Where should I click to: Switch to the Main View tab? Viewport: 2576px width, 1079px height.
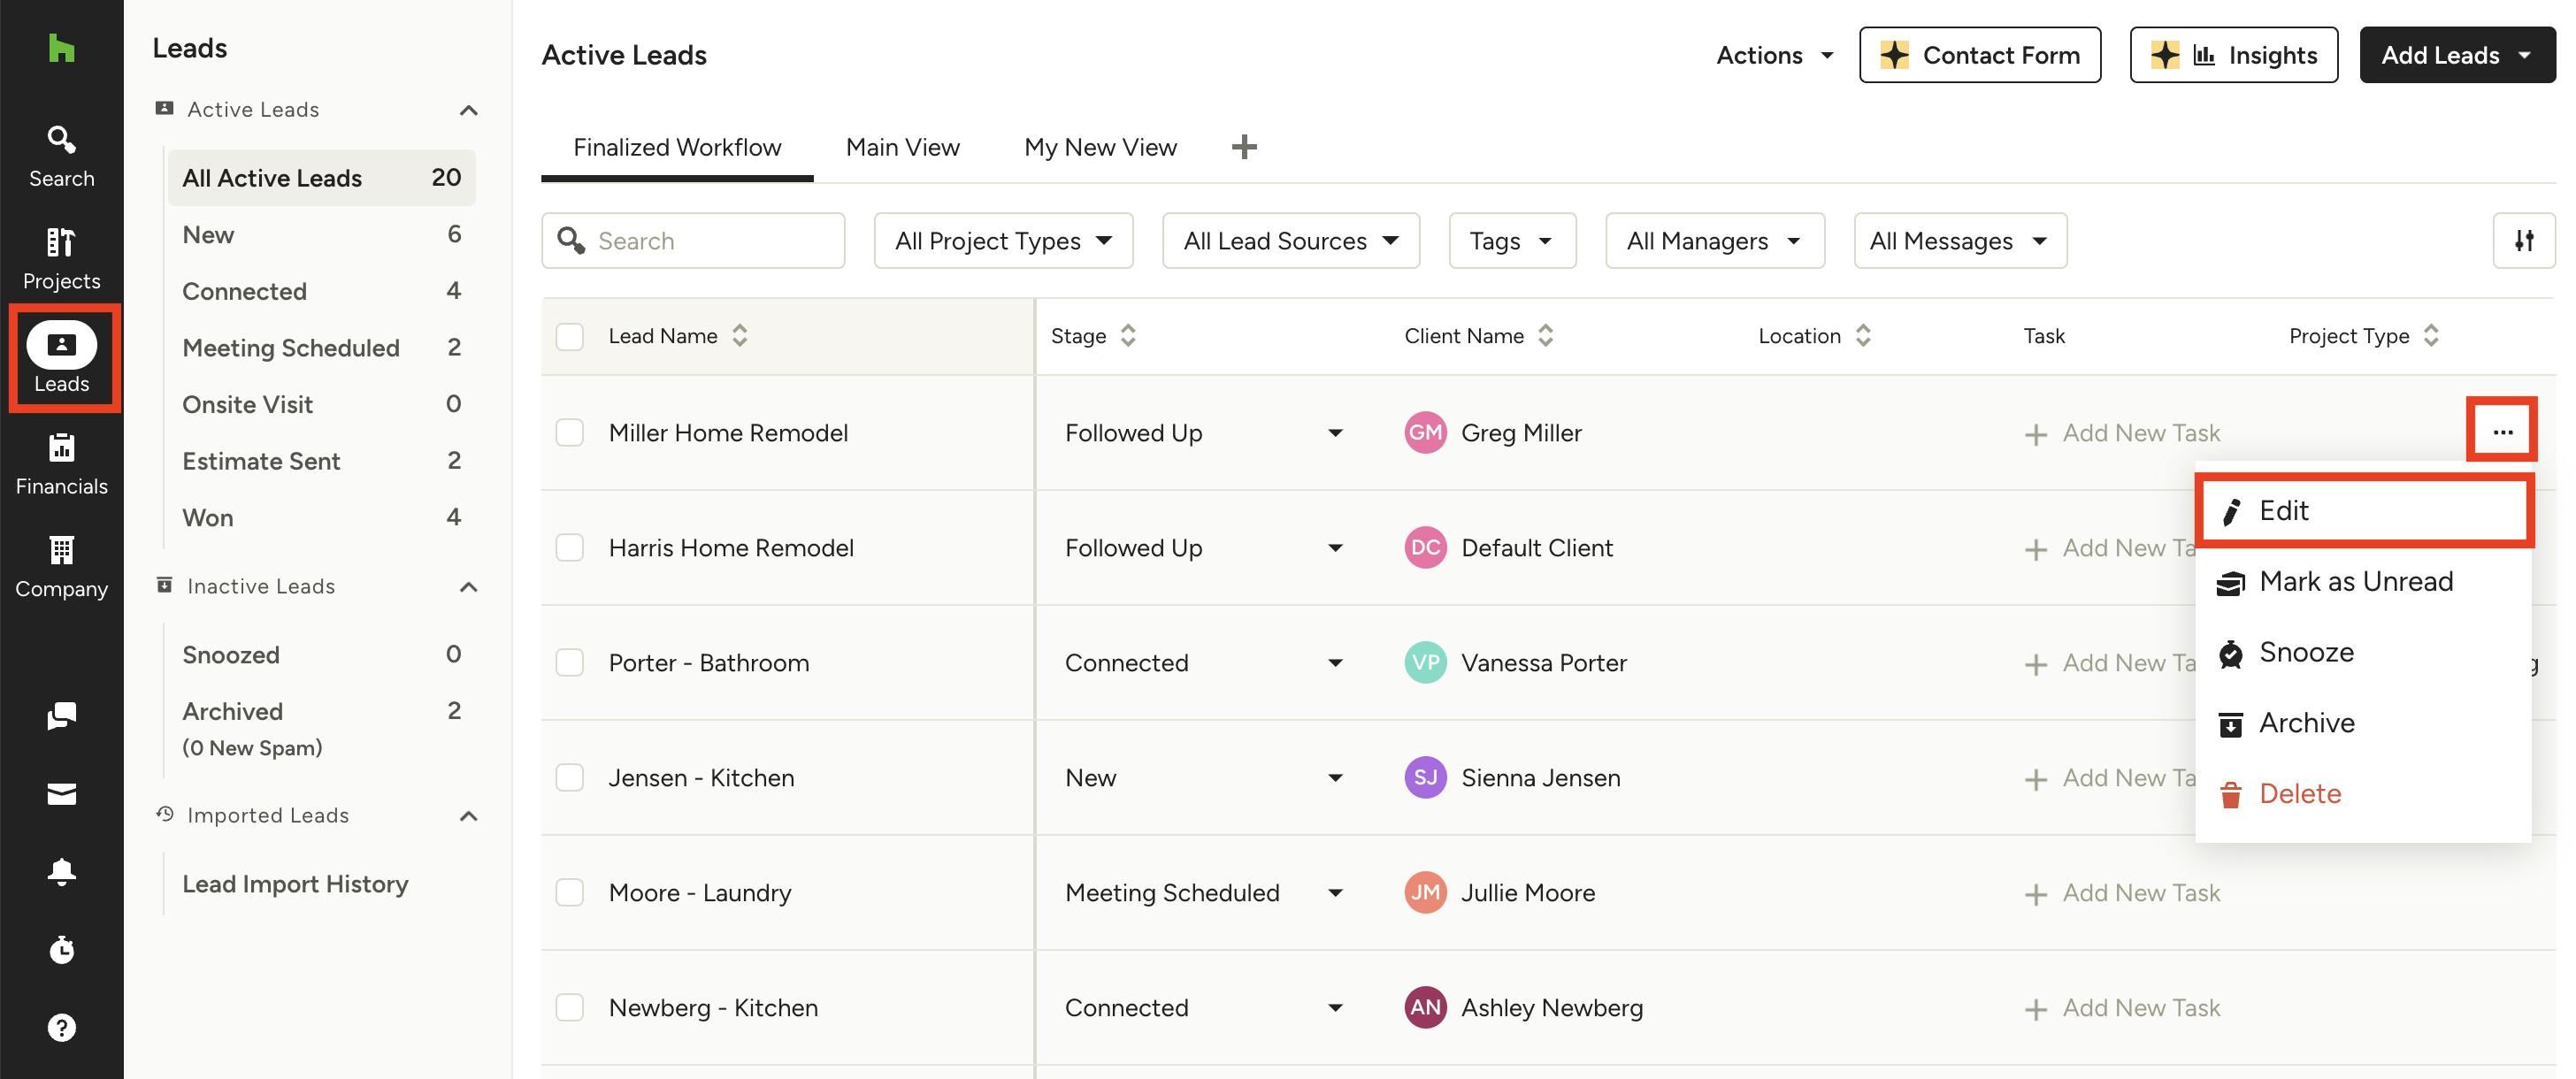pyautogui.click(x=902, y=147)
